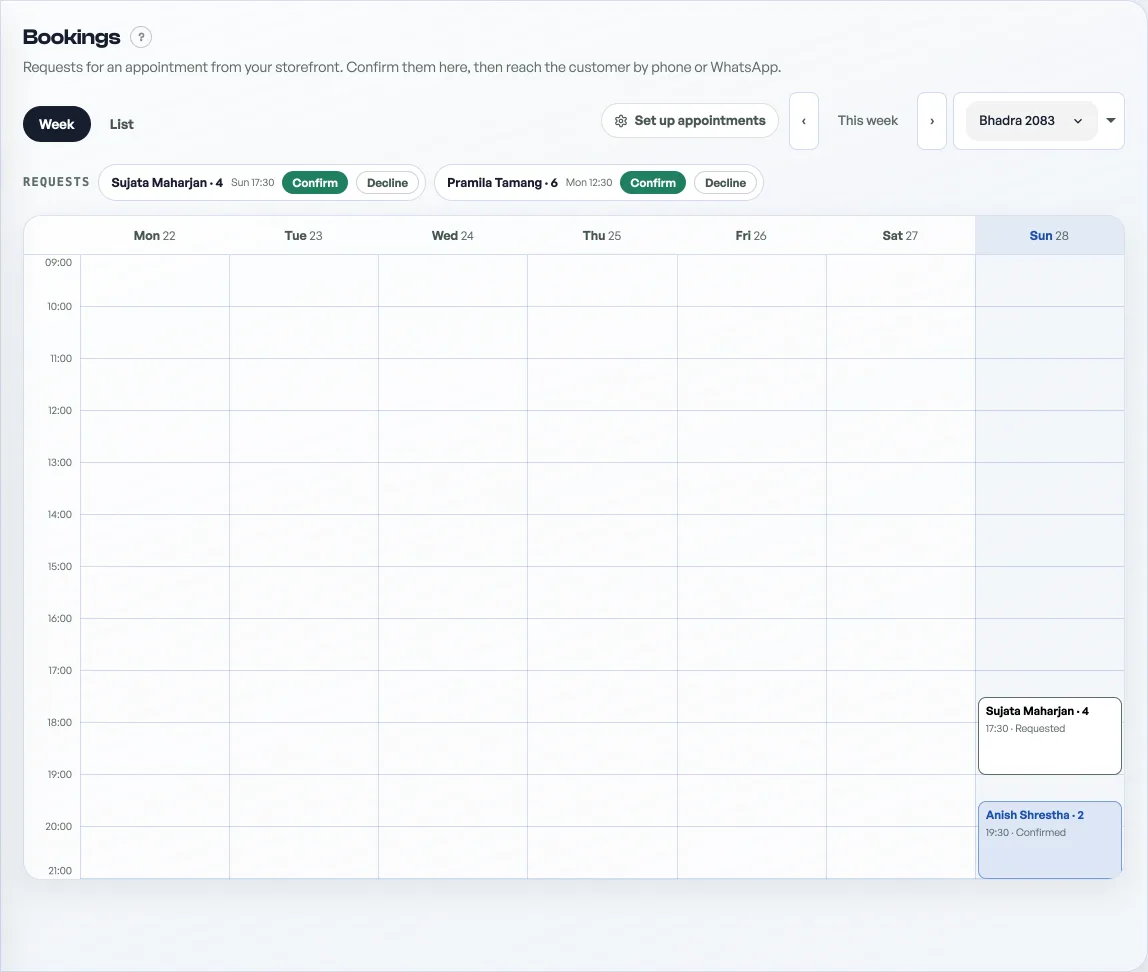The height and width of the screenshot is (972, 1148).
Task: Click the 21:00 time label
Action: click(x=60, y=870)
